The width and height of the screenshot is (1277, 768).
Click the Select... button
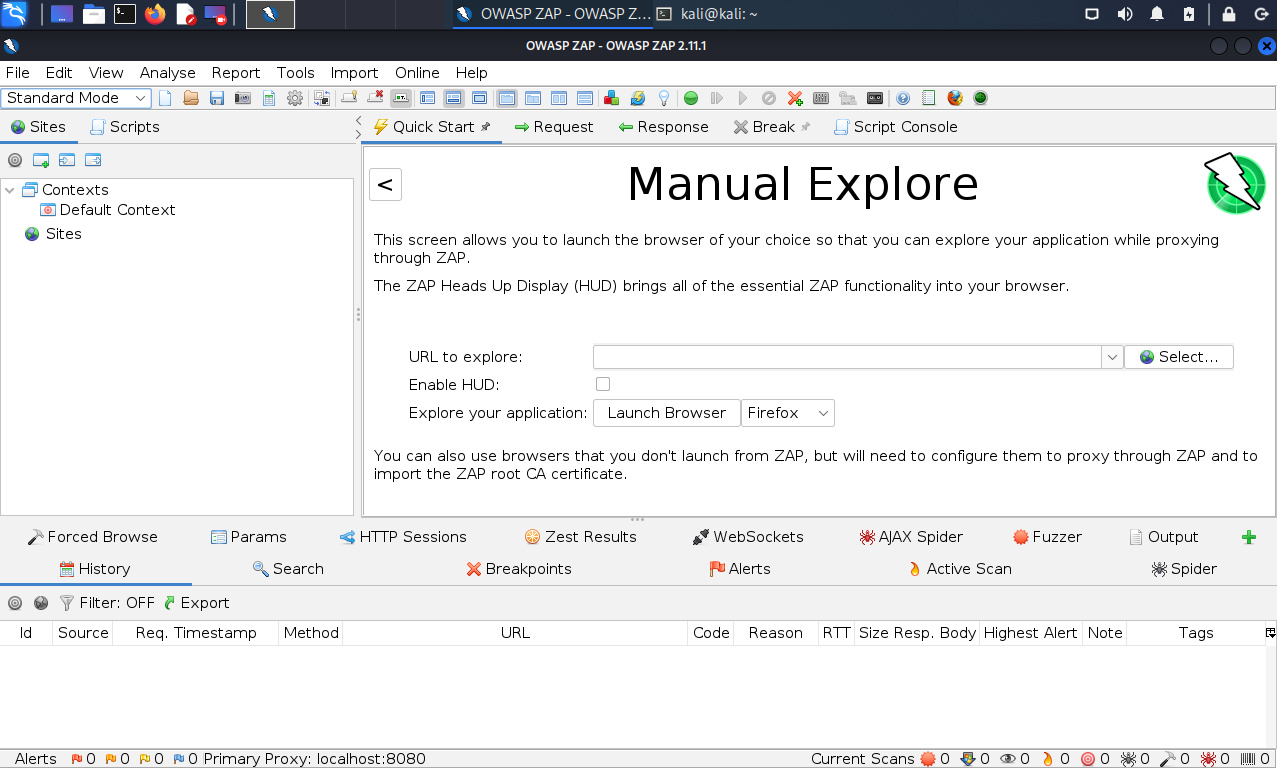1178,357
